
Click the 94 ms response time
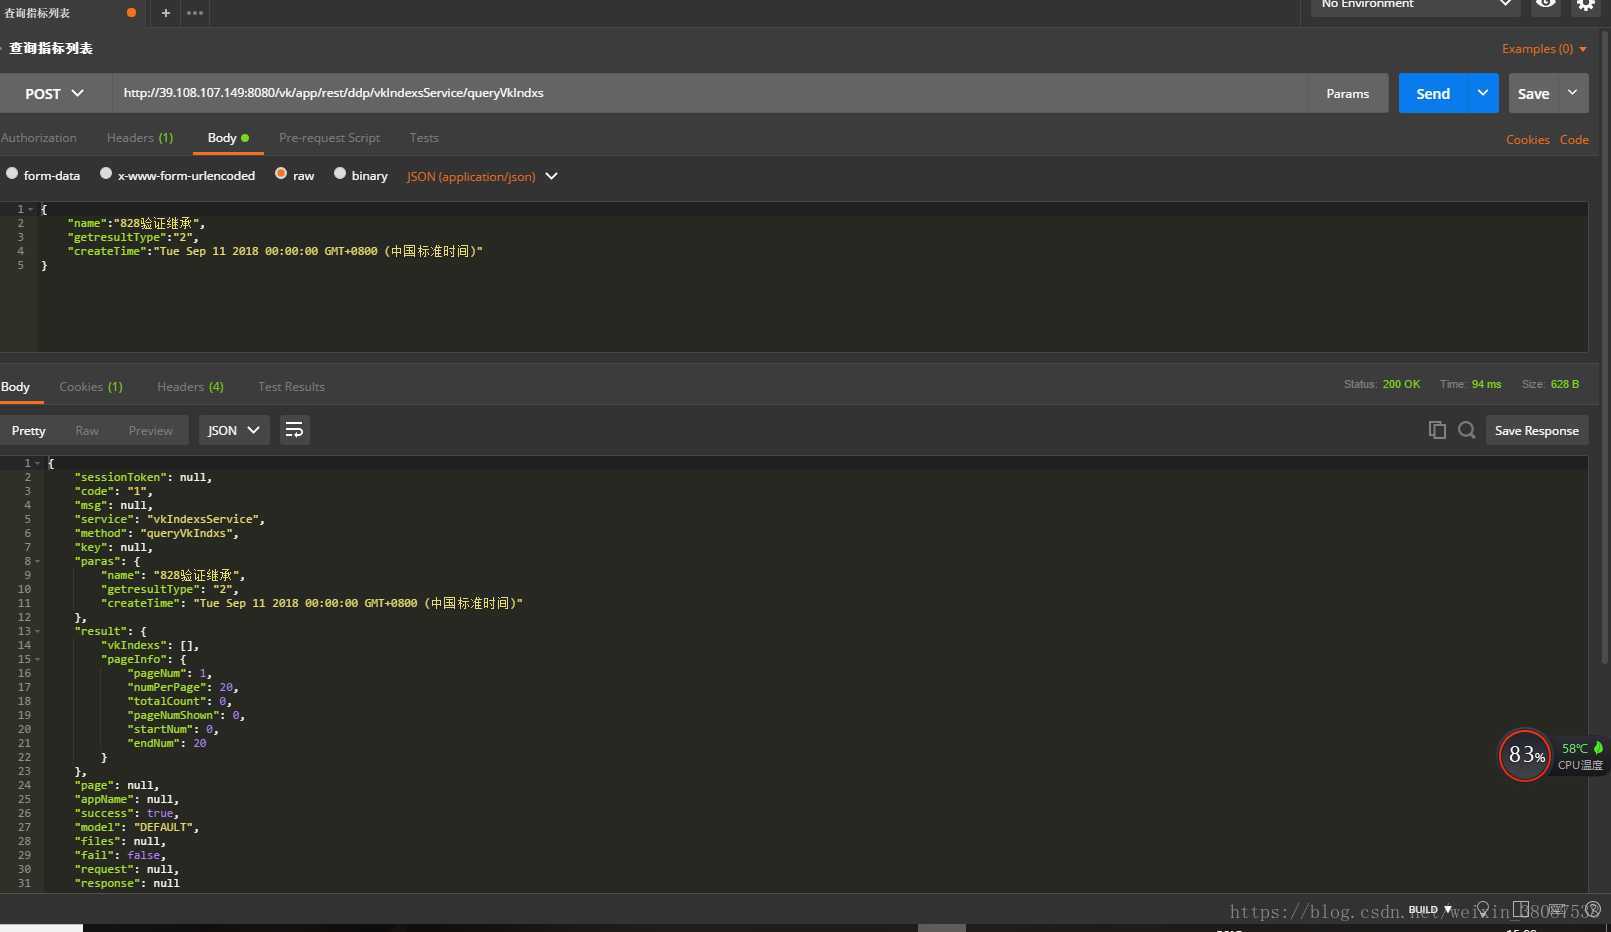[x=1486, y=384]
